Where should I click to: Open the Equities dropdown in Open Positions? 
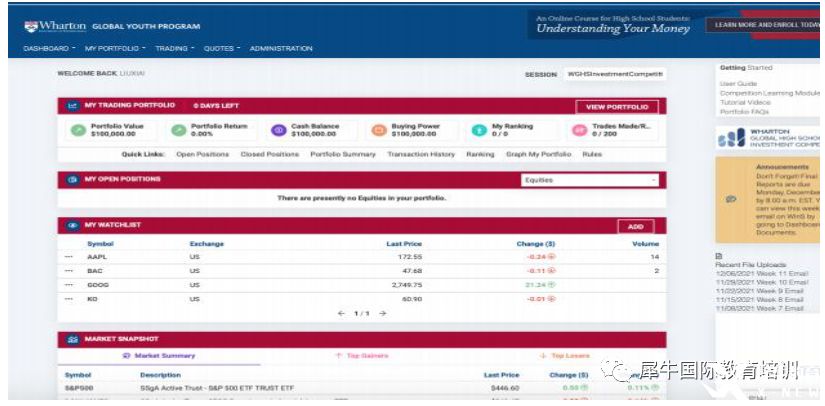coord(590,180)
